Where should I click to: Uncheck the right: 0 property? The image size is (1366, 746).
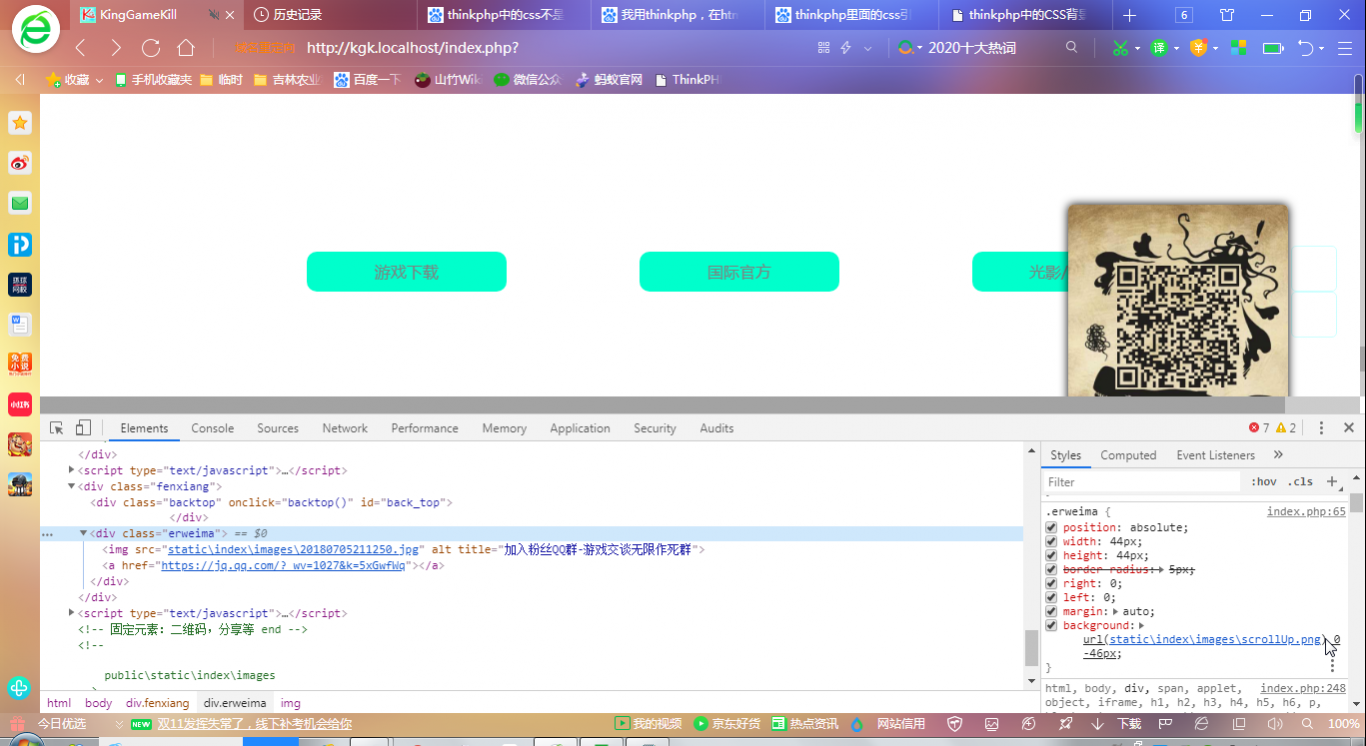(1051, 583)
